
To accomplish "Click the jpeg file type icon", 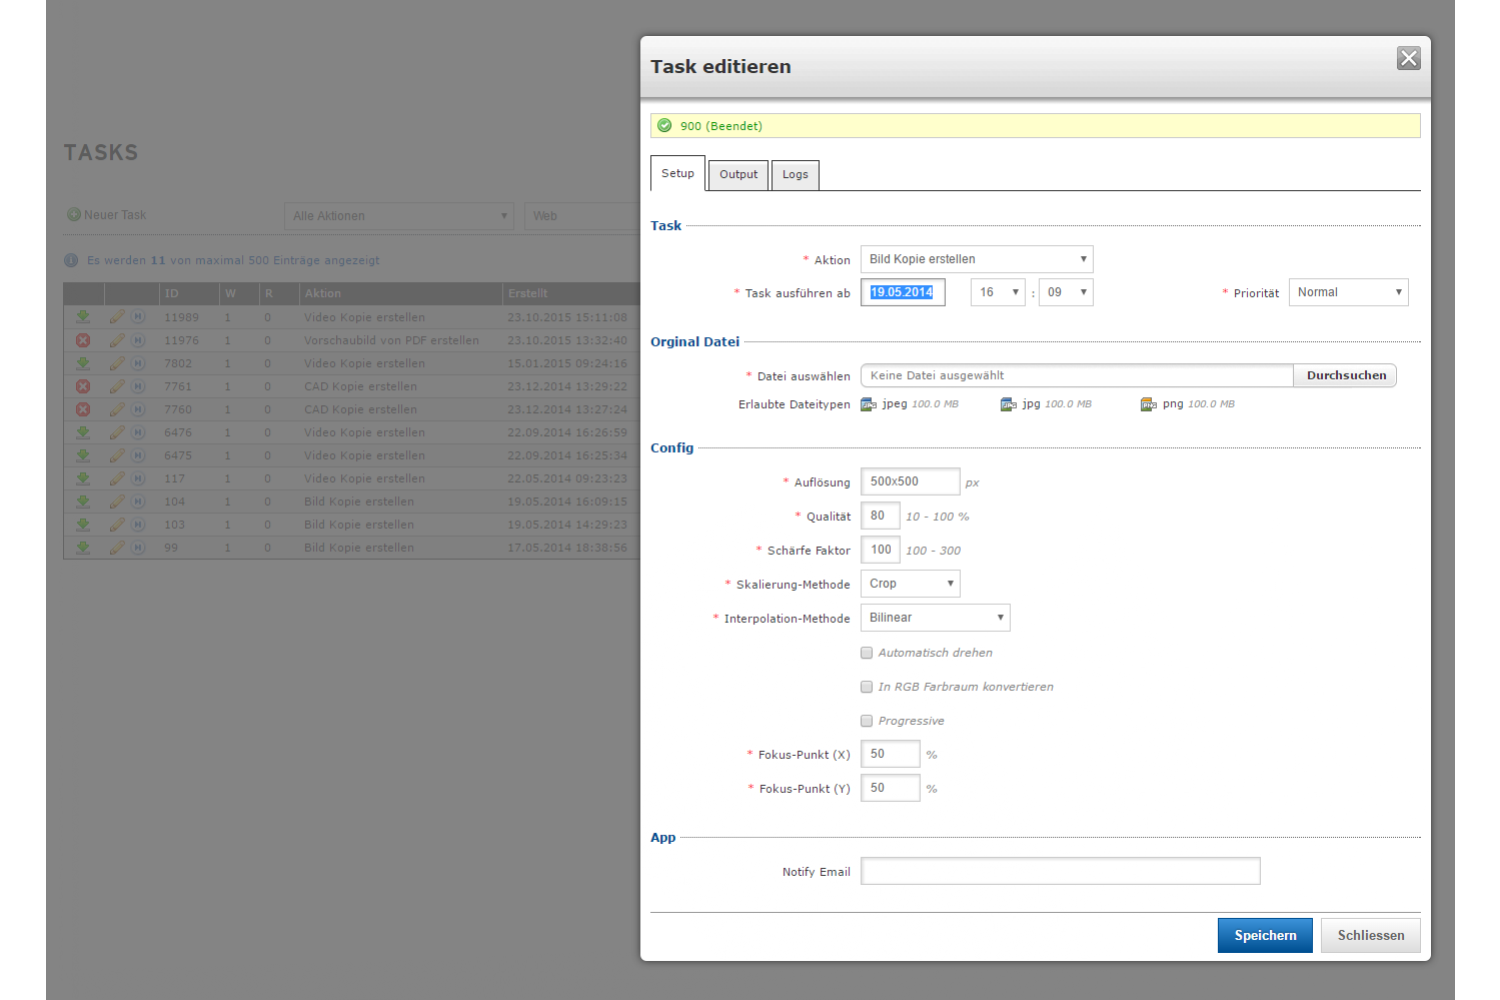I will click(868, 404).
